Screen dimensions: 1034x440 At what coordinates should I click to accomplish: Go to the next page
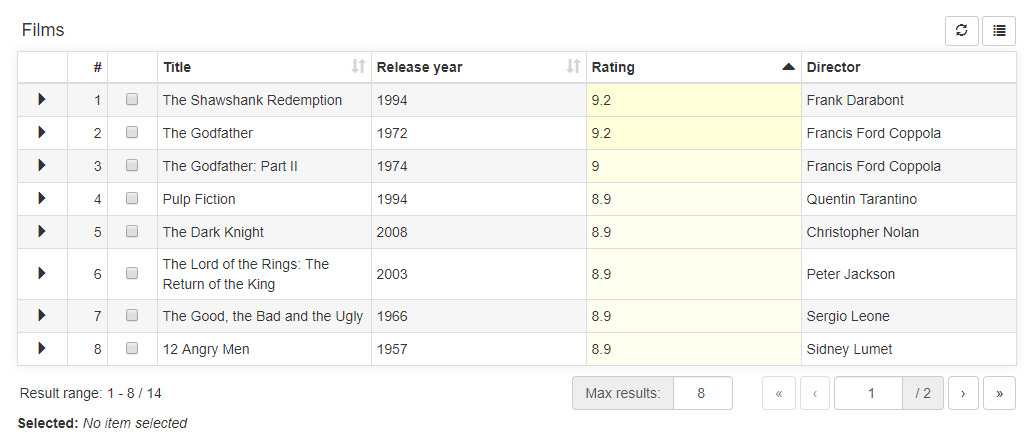point(963,394)
